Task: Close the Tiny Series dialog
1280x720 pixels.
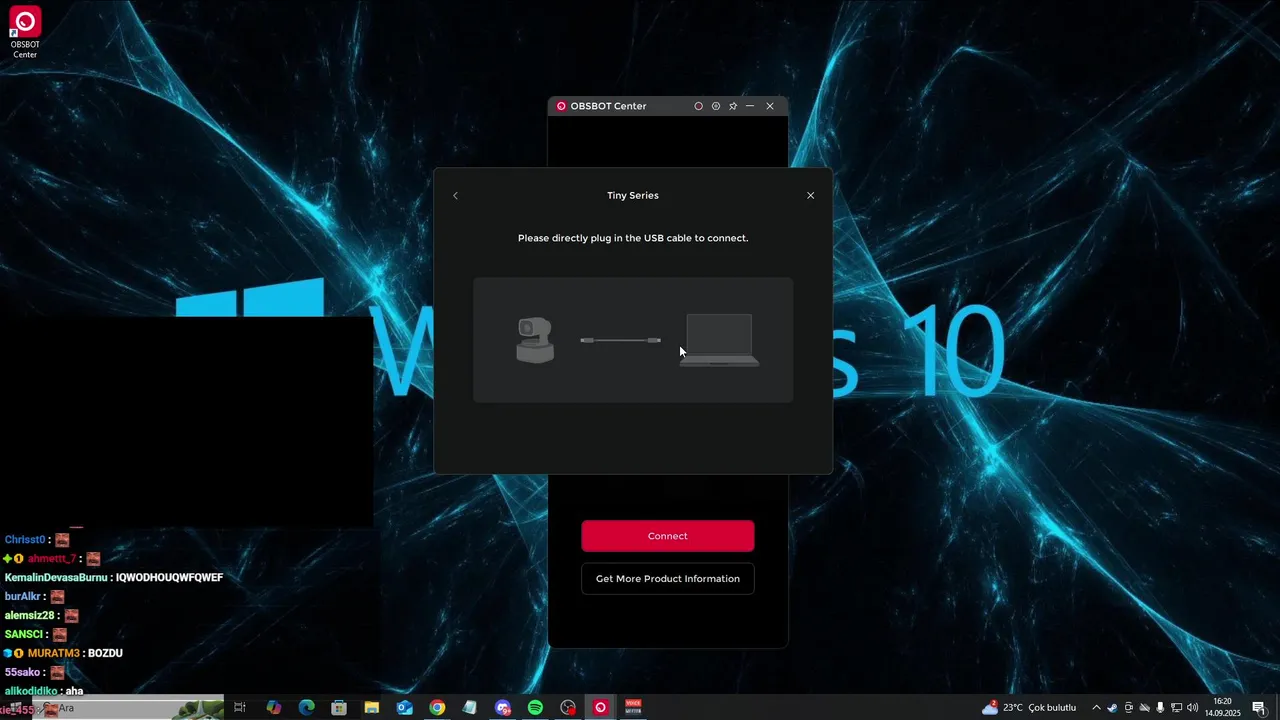Action: (x=811, y=195)
